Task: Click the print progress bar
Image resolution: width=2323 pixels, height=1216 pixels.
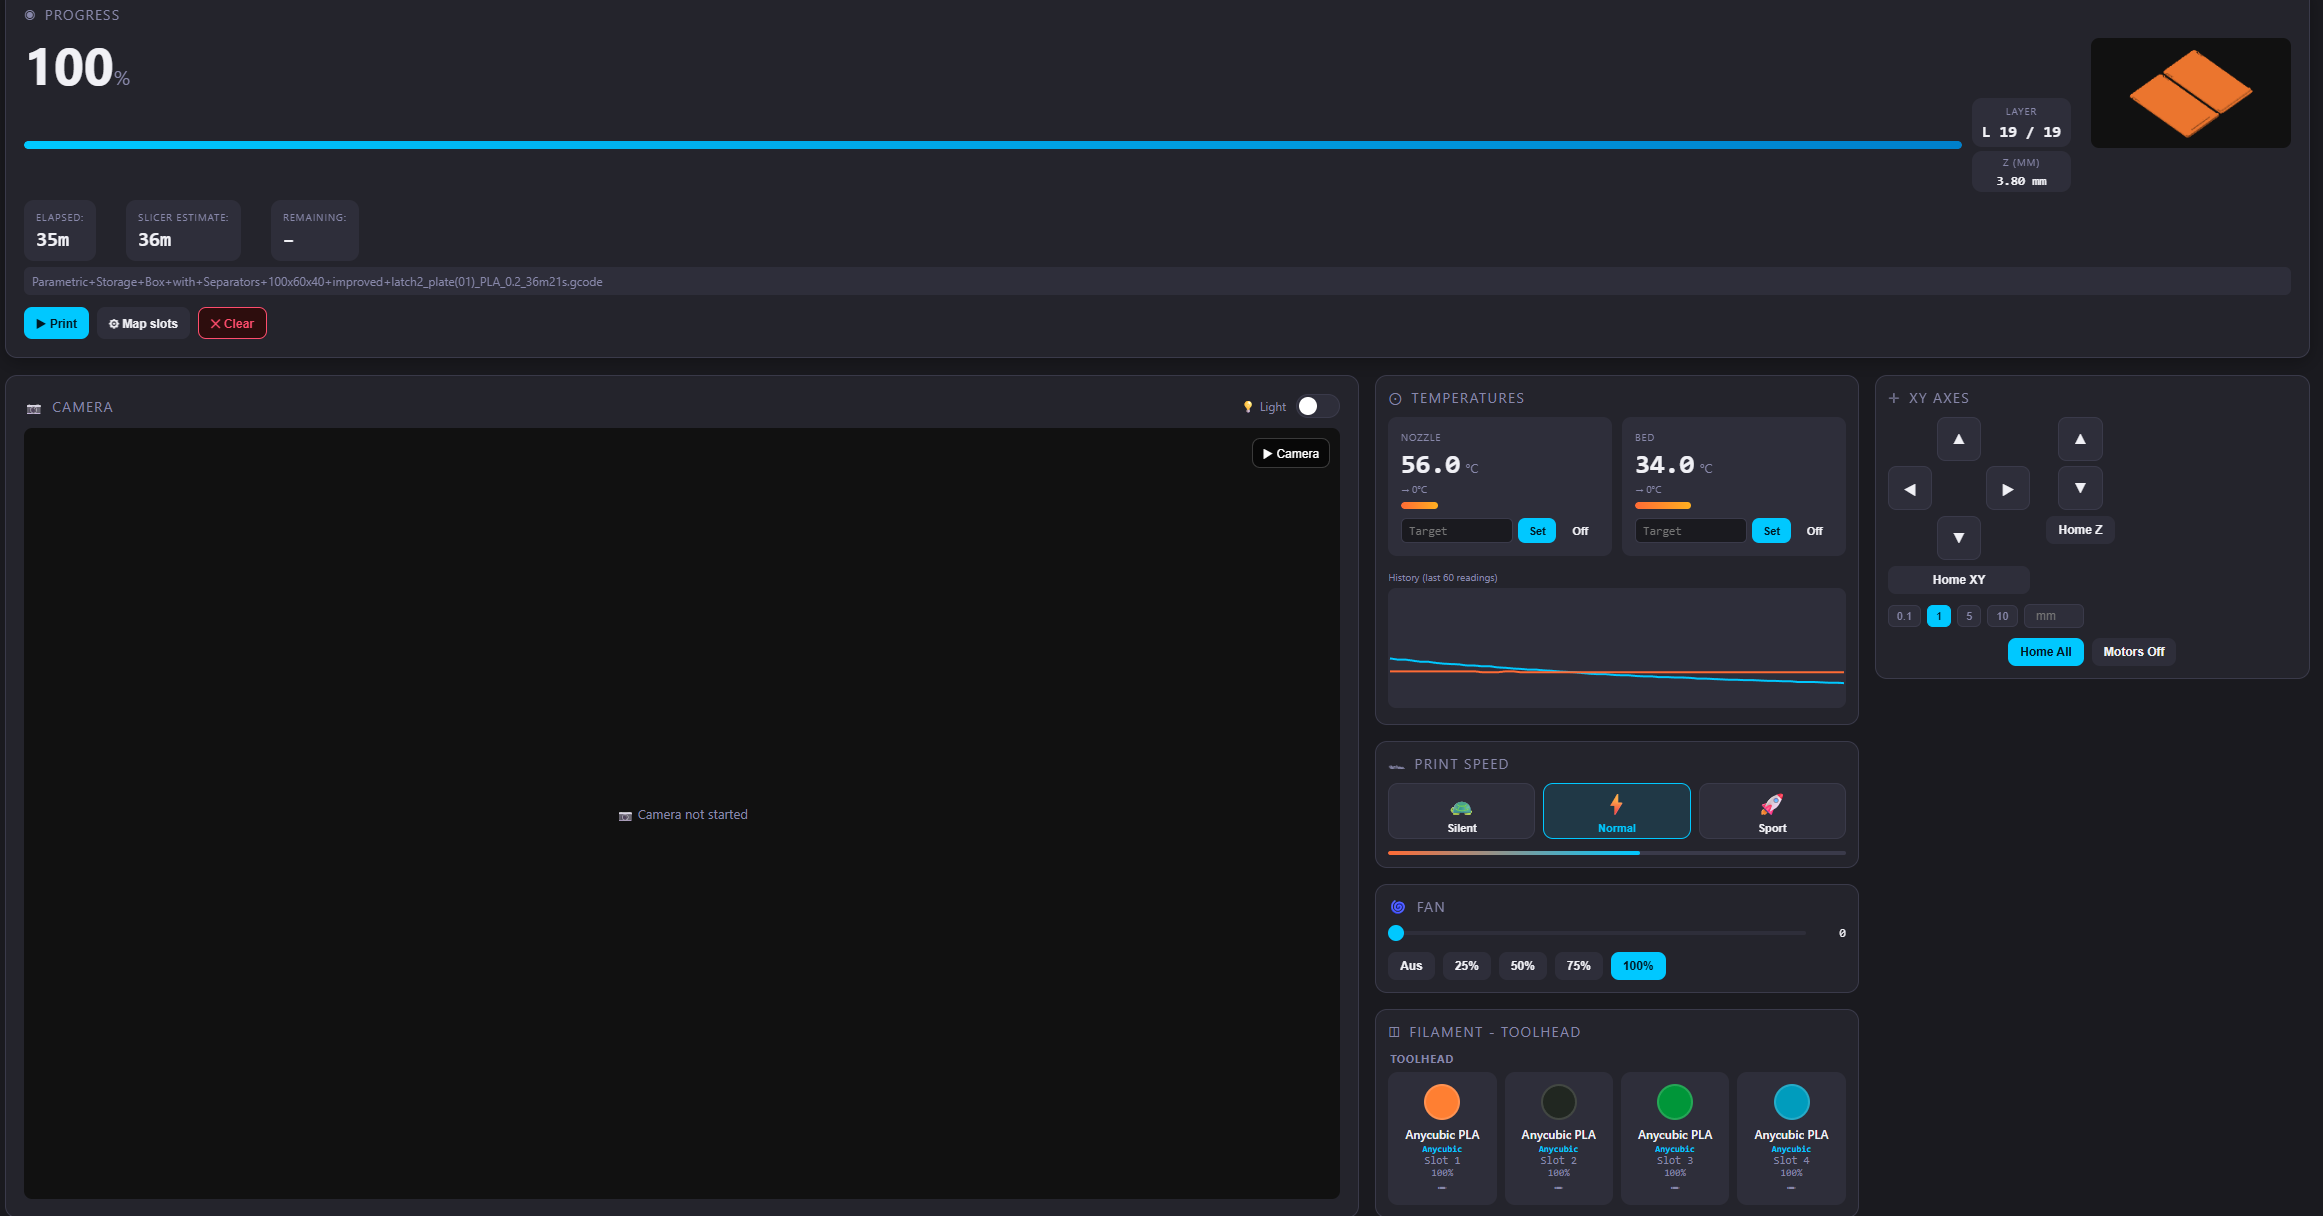Action: point(993,145)
